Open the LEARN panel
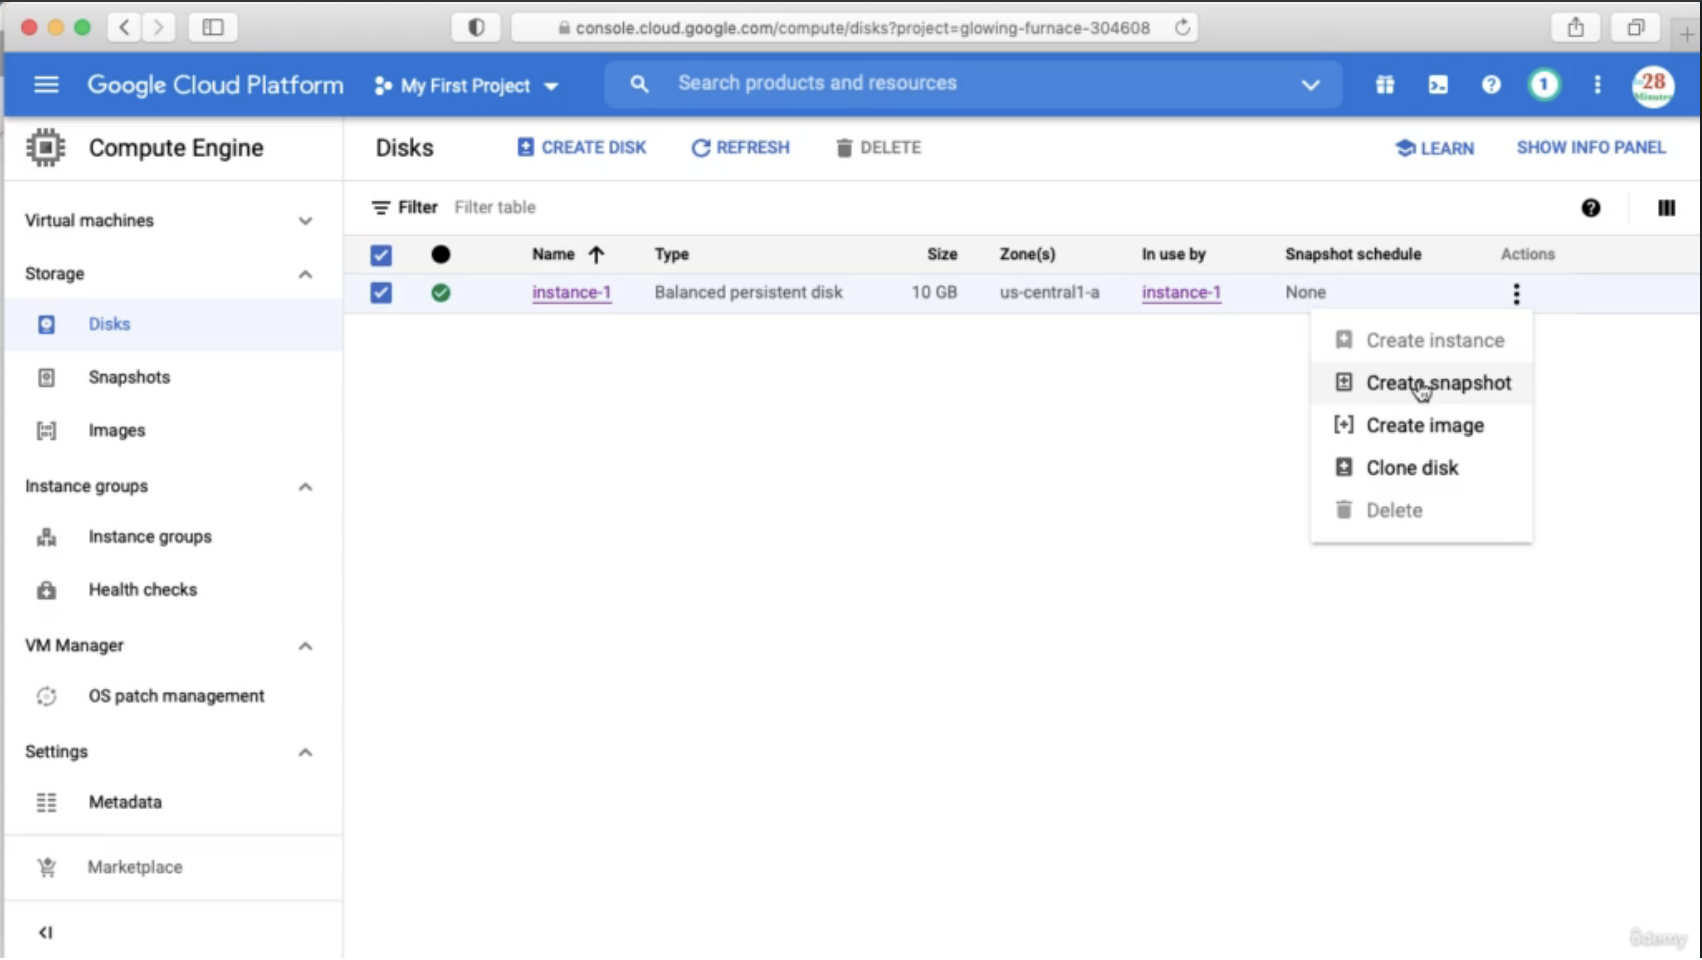 point(1434,148)
